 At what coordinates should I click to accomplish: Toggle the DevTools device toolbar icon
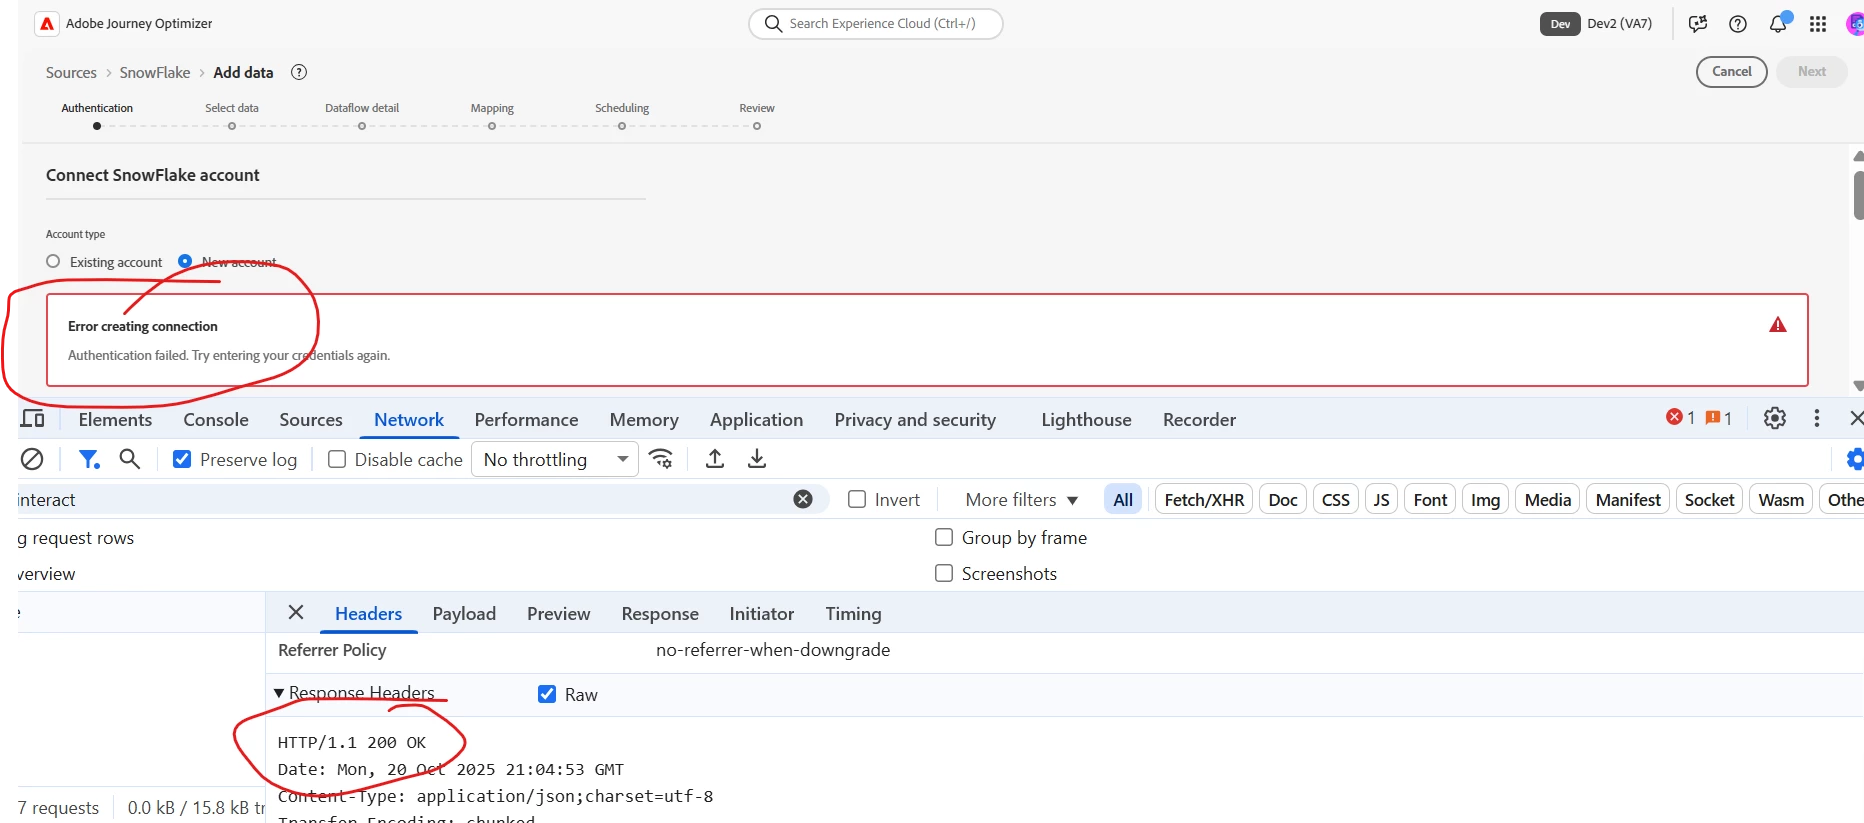pos(33,419)
